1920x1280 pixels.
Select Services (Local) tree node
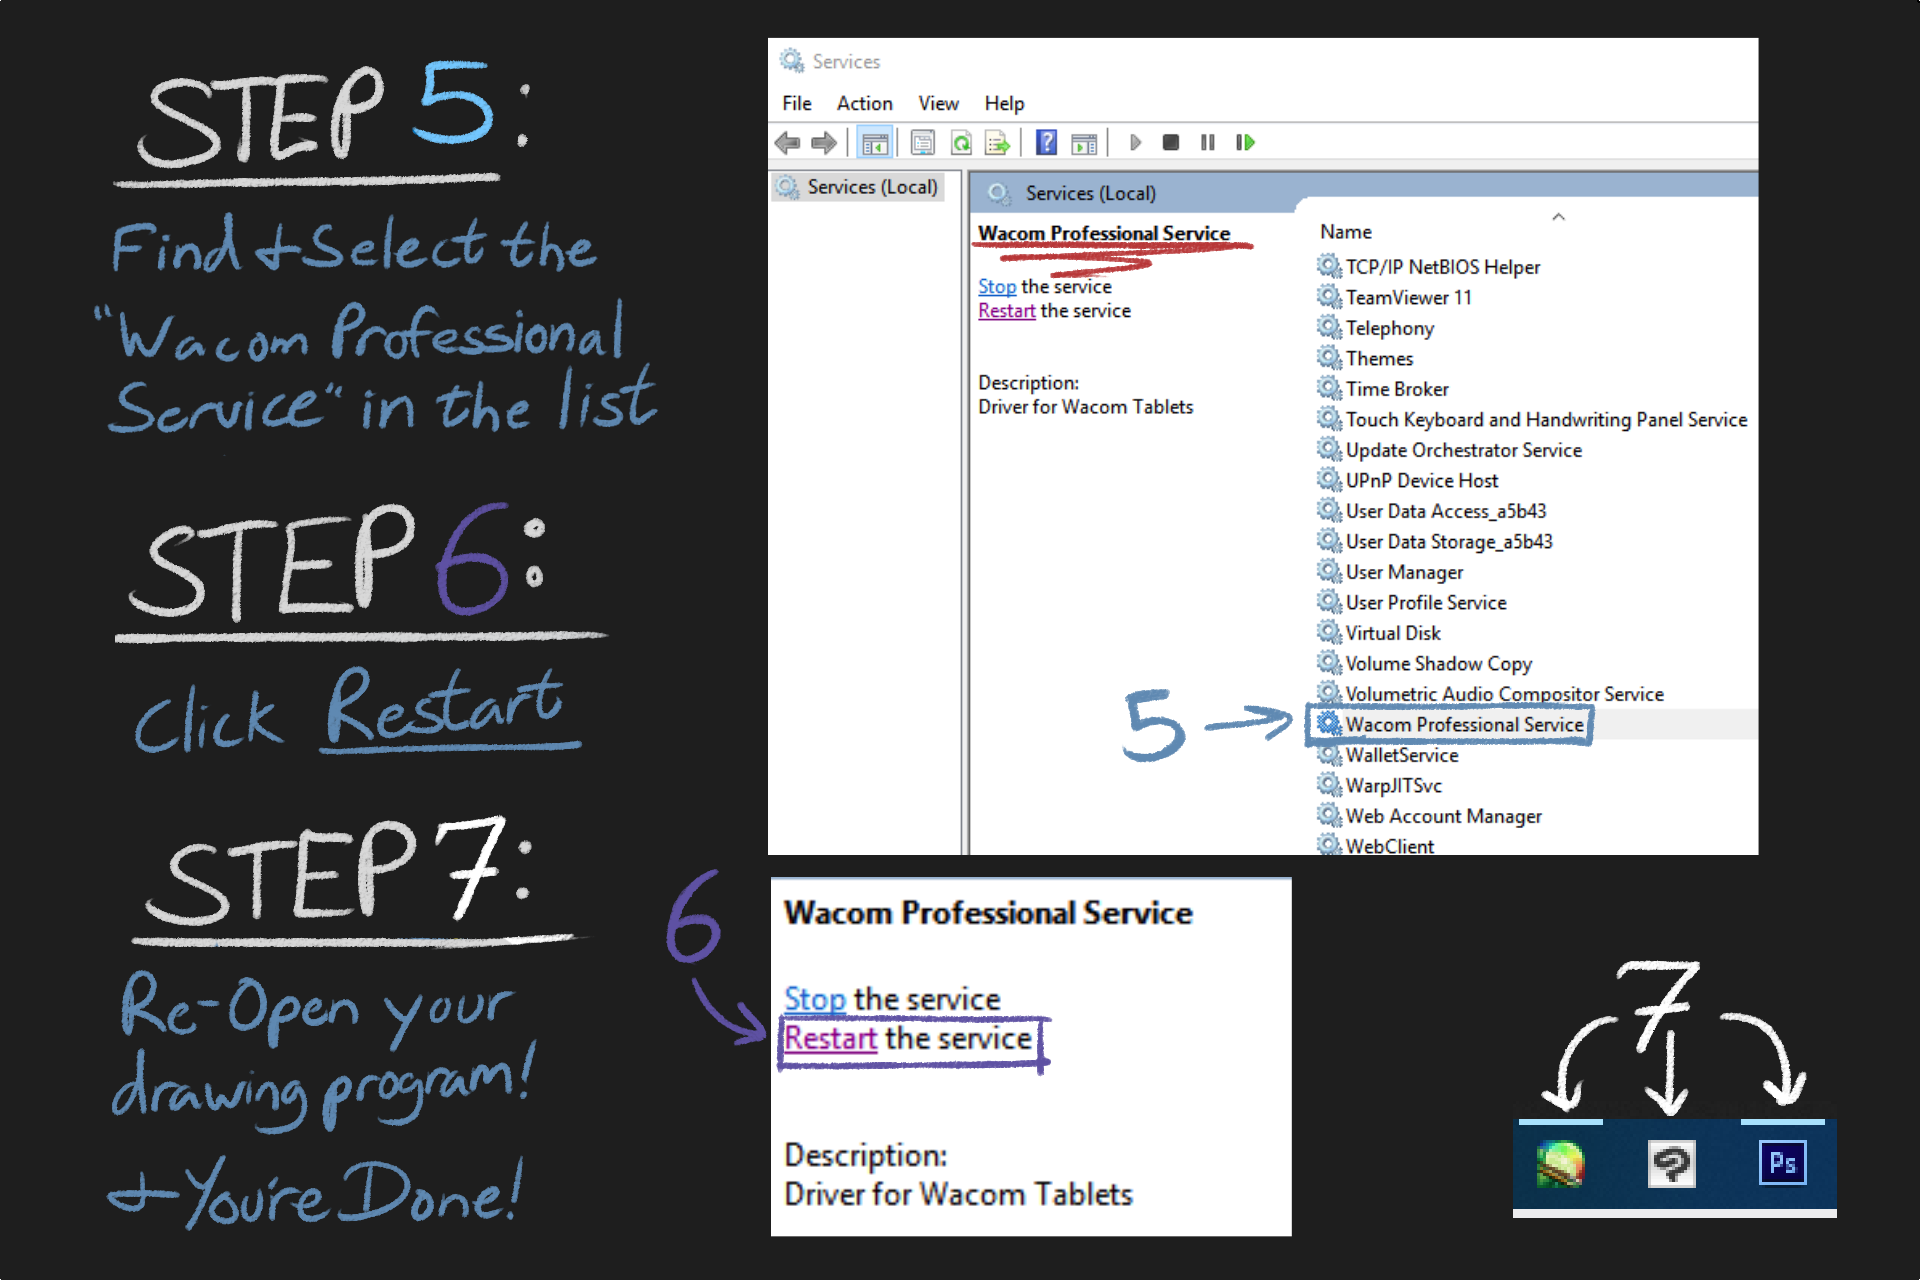point(871,187)
